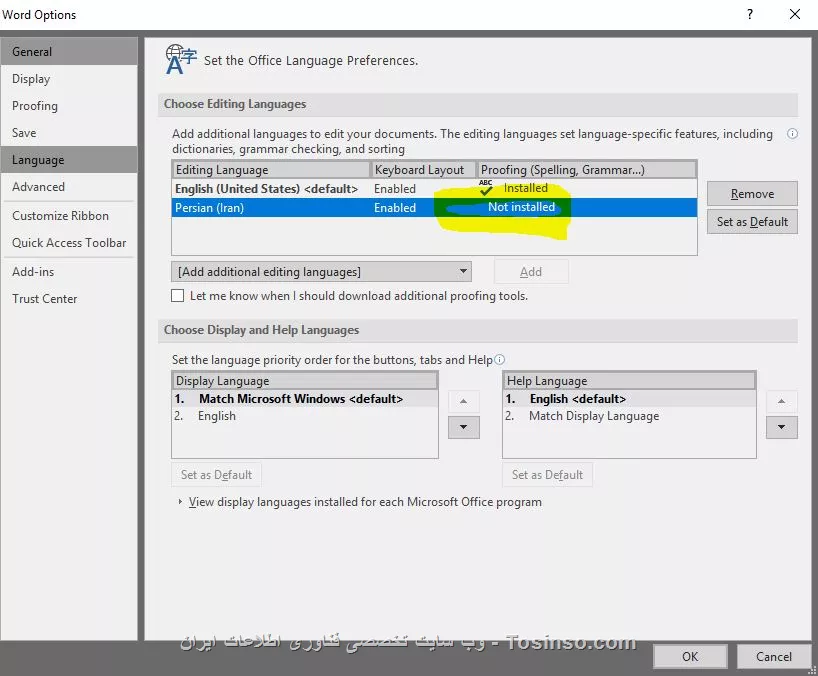
Task: Open the Advanced options category
Action: tap(69, 187)
